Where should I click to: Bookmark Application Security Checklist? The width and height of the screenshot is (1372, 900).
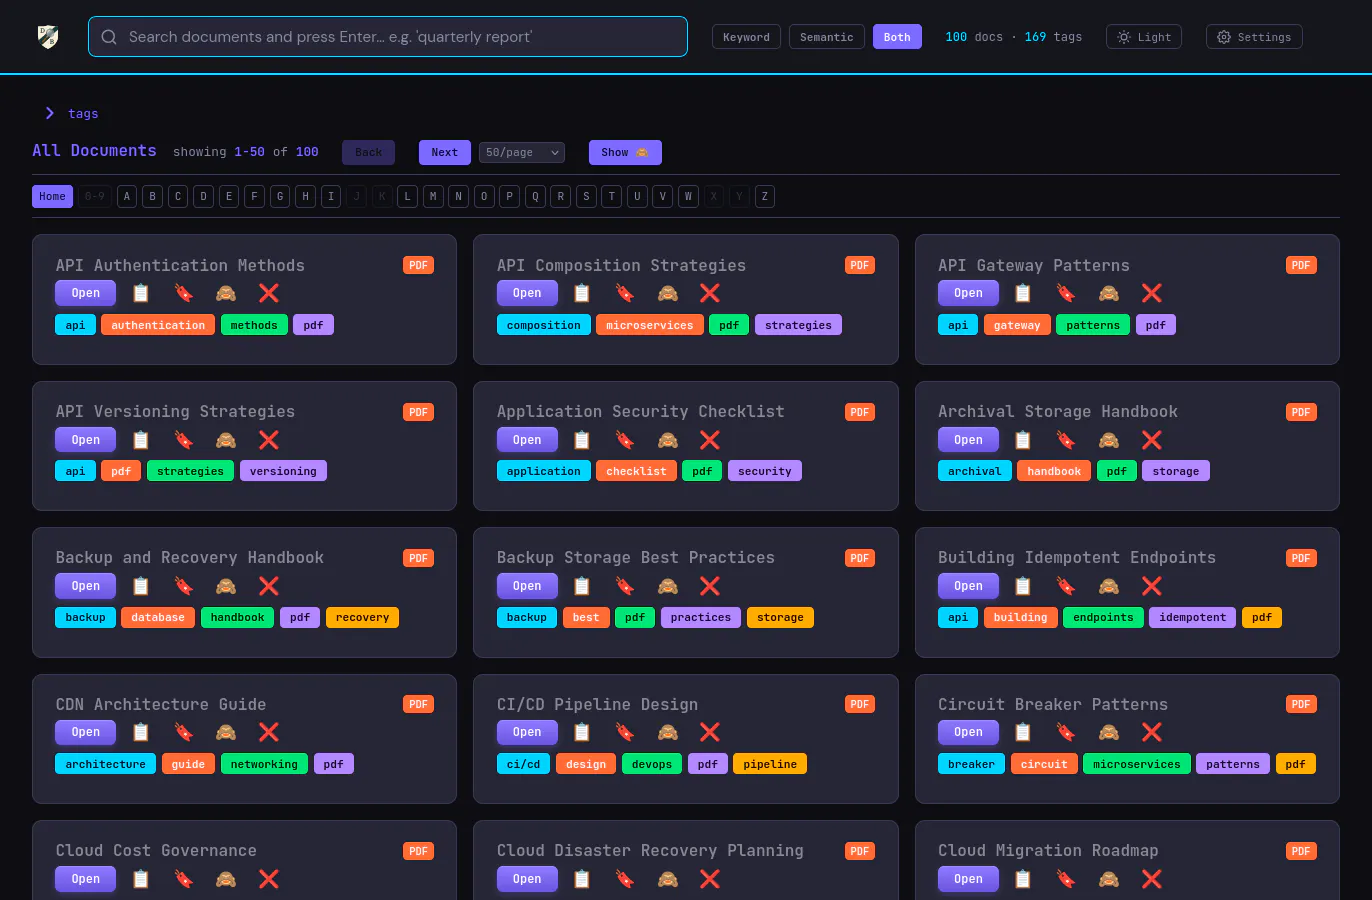[x=625, y=440]
